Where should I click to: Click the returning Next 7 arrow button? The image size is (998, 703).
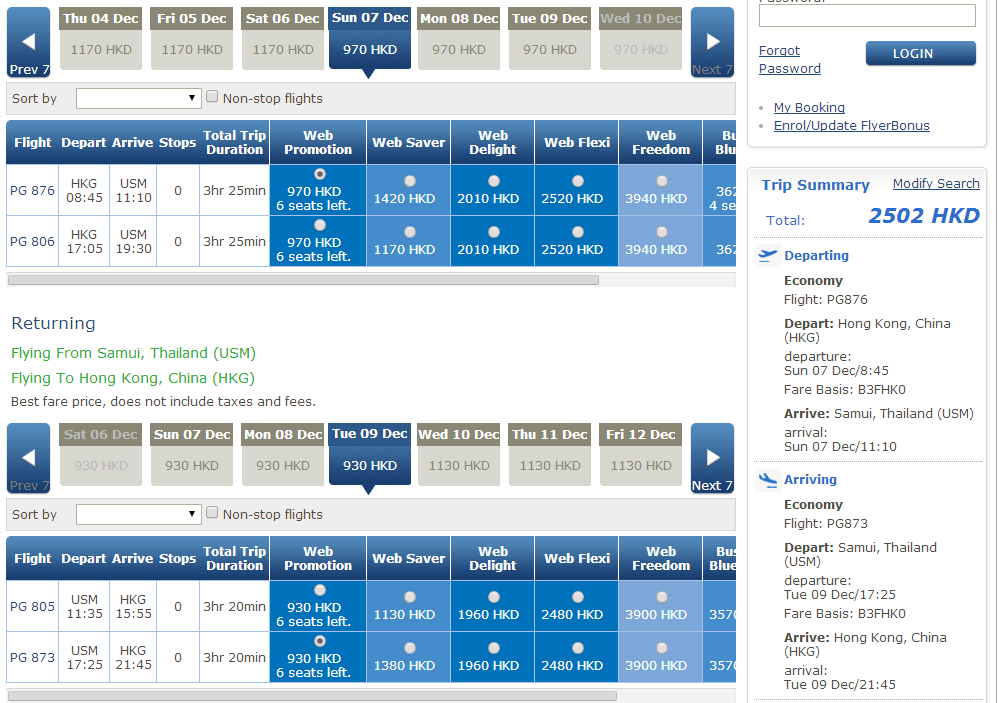pyautogui.click(x=712, y=458)
